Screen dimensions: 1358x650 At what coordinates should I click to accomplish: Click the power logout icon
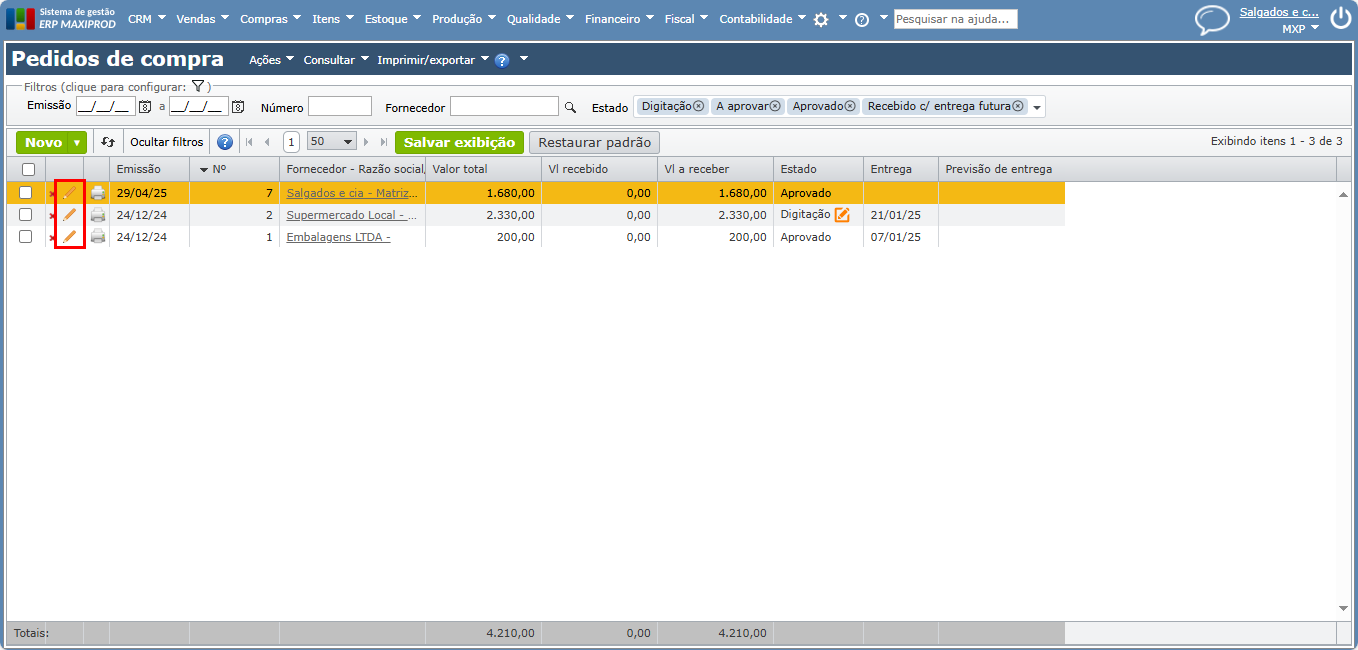[x=1340, y=18]
